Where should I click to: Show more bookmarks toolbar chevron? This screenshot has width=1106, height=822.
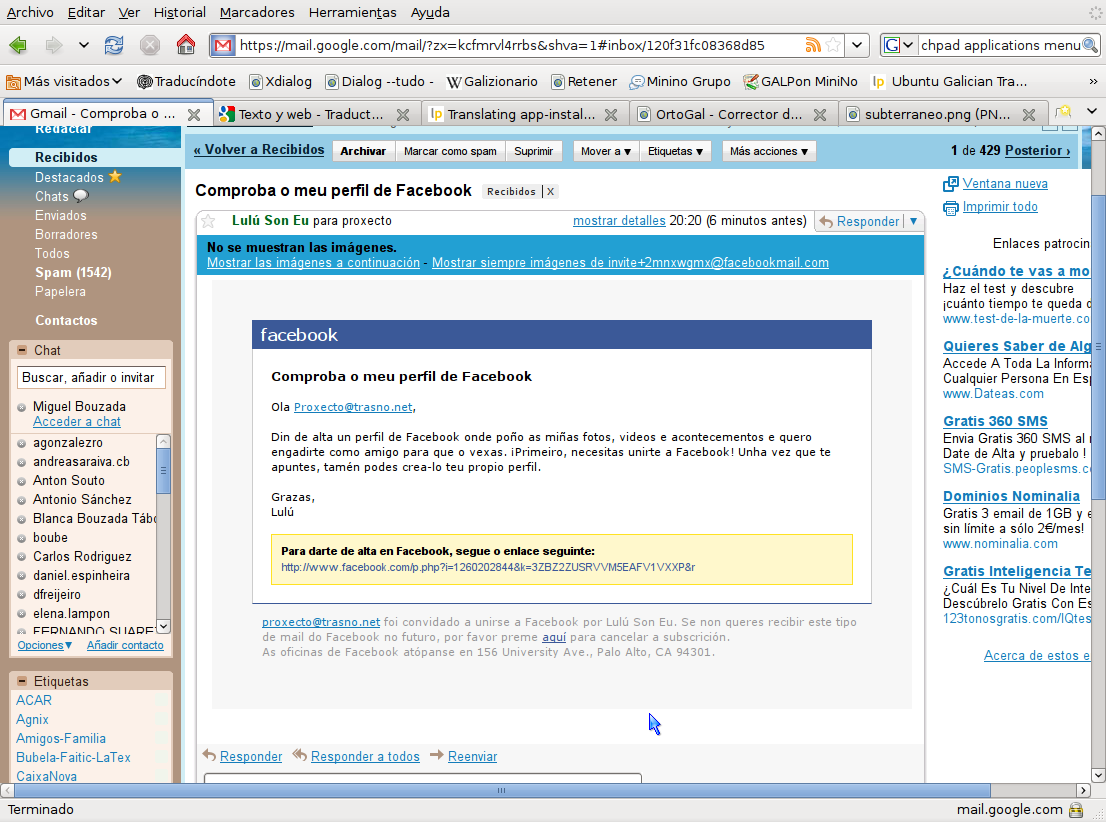pyautogui.click(x=1093, y=82)
